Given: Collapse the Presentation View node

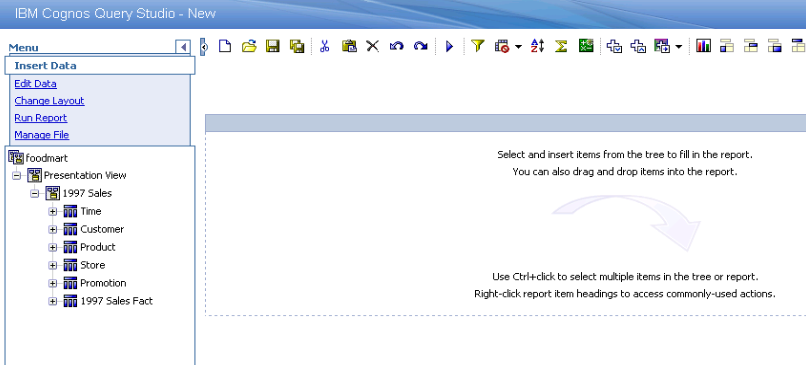Looking at the screenshot, I should (16, 175).
